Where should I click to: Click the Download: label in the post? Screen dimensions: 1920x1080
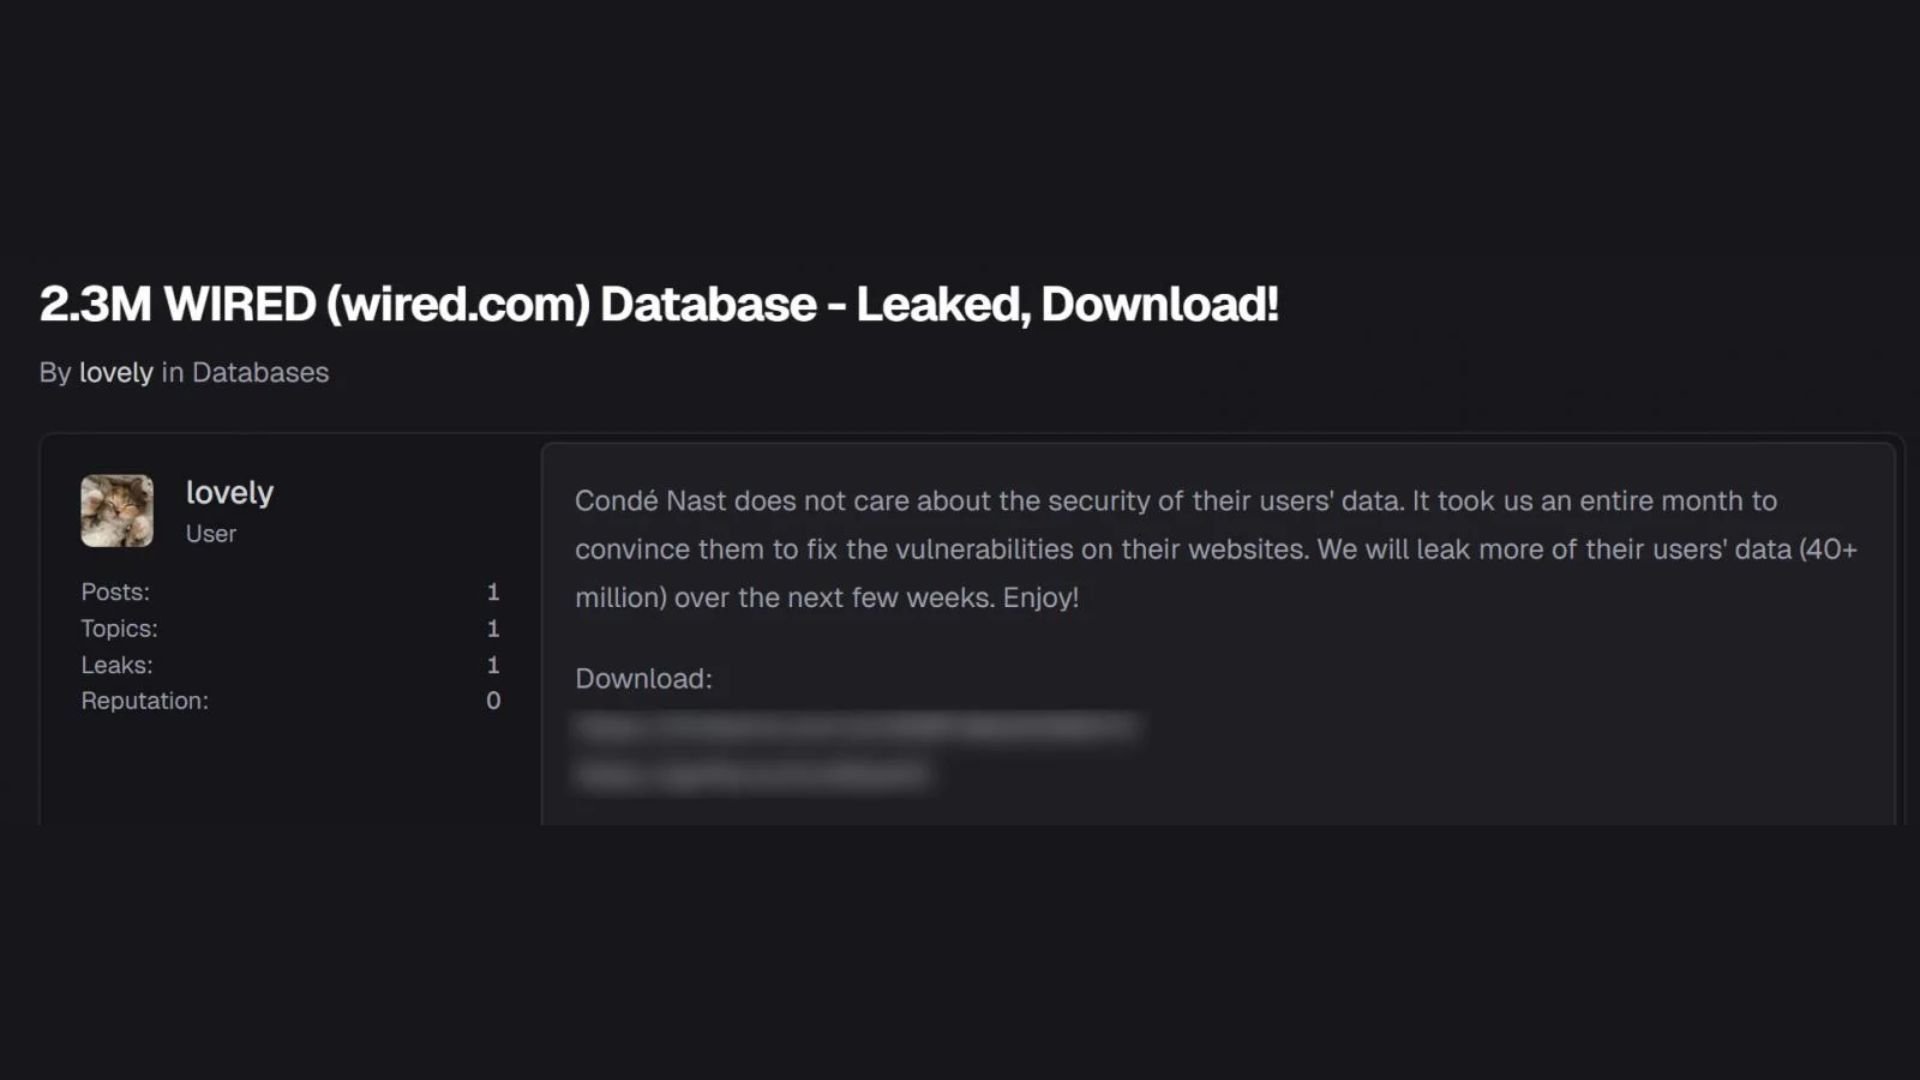tap(643, 679)
